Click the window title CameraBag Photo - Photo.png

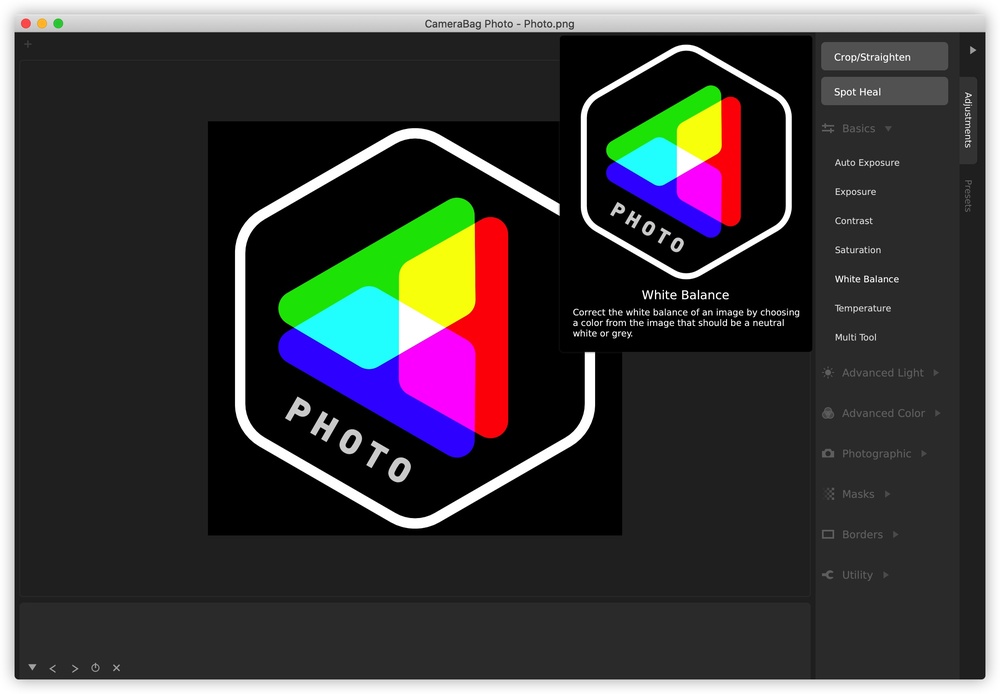(499, 24)
